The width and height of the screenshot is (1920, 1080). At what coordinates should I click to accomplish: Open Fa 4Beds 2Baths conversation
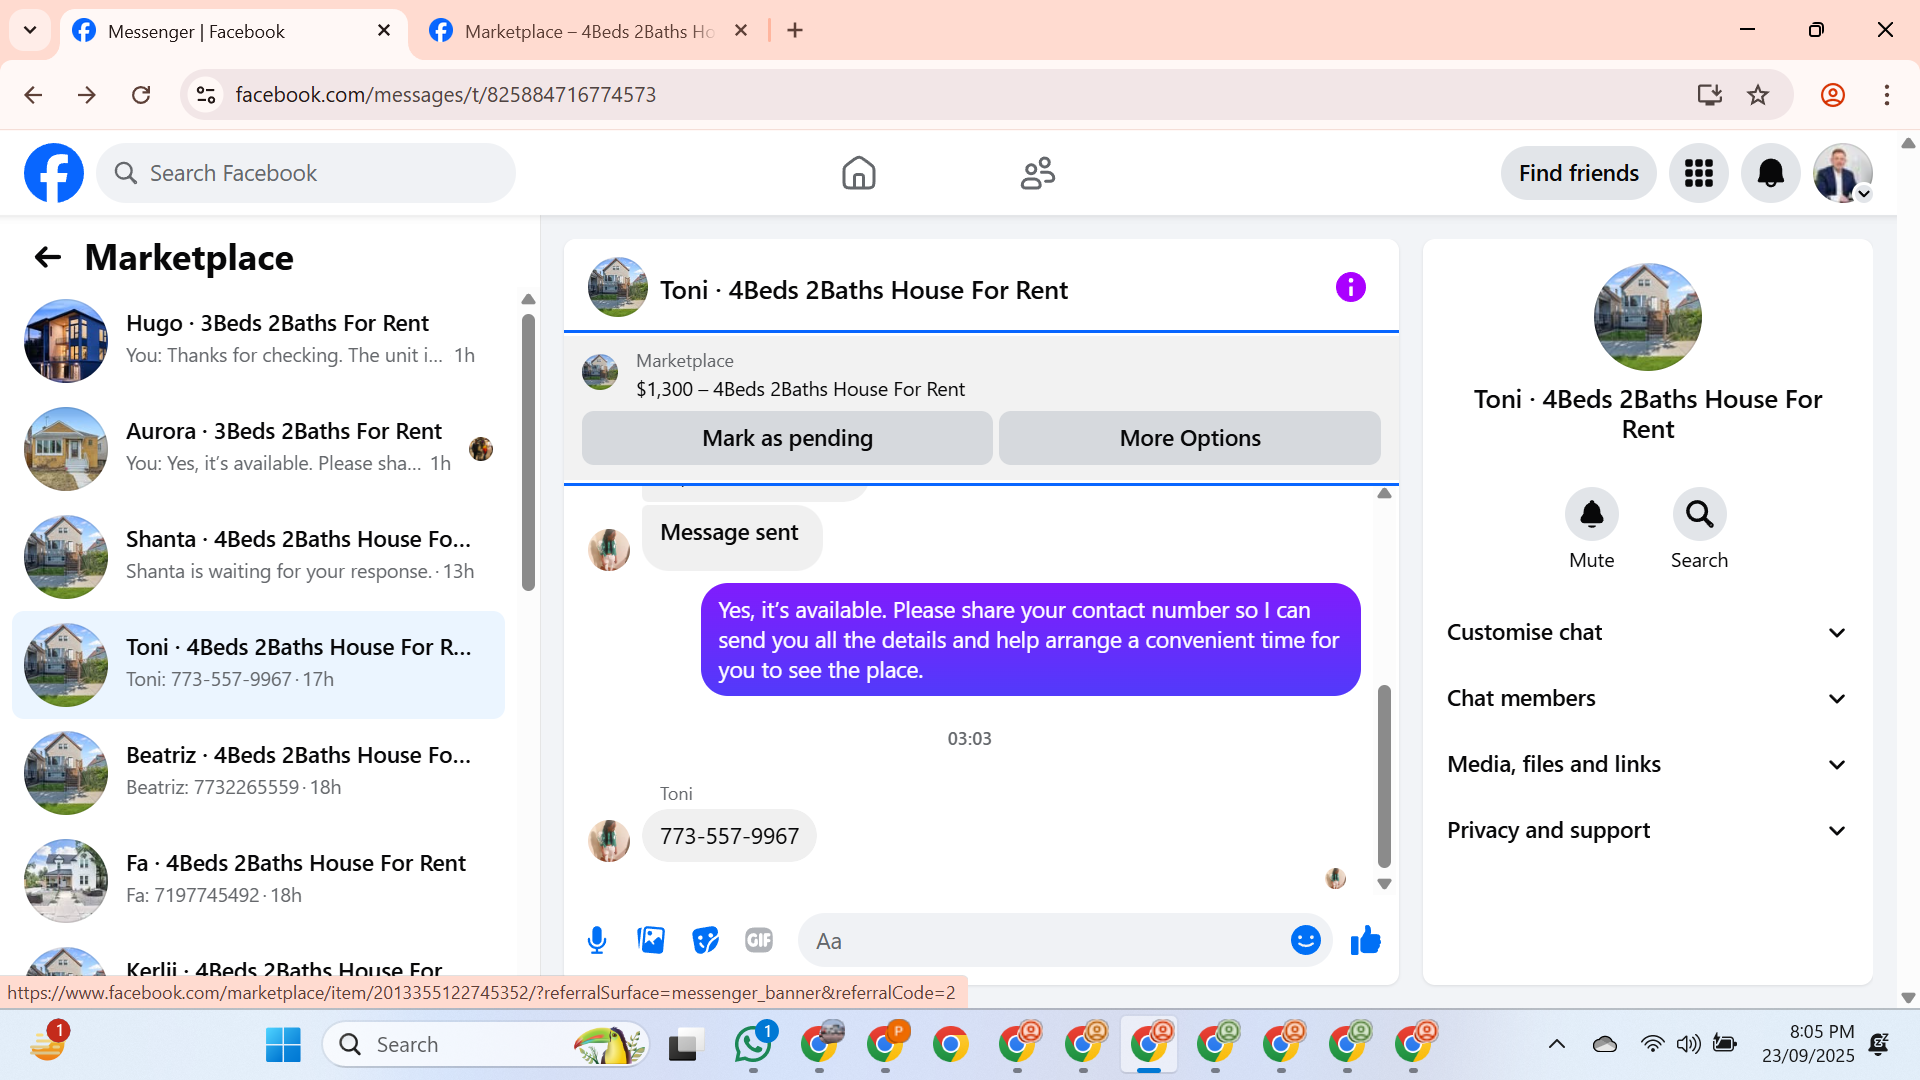click(258, 880)
